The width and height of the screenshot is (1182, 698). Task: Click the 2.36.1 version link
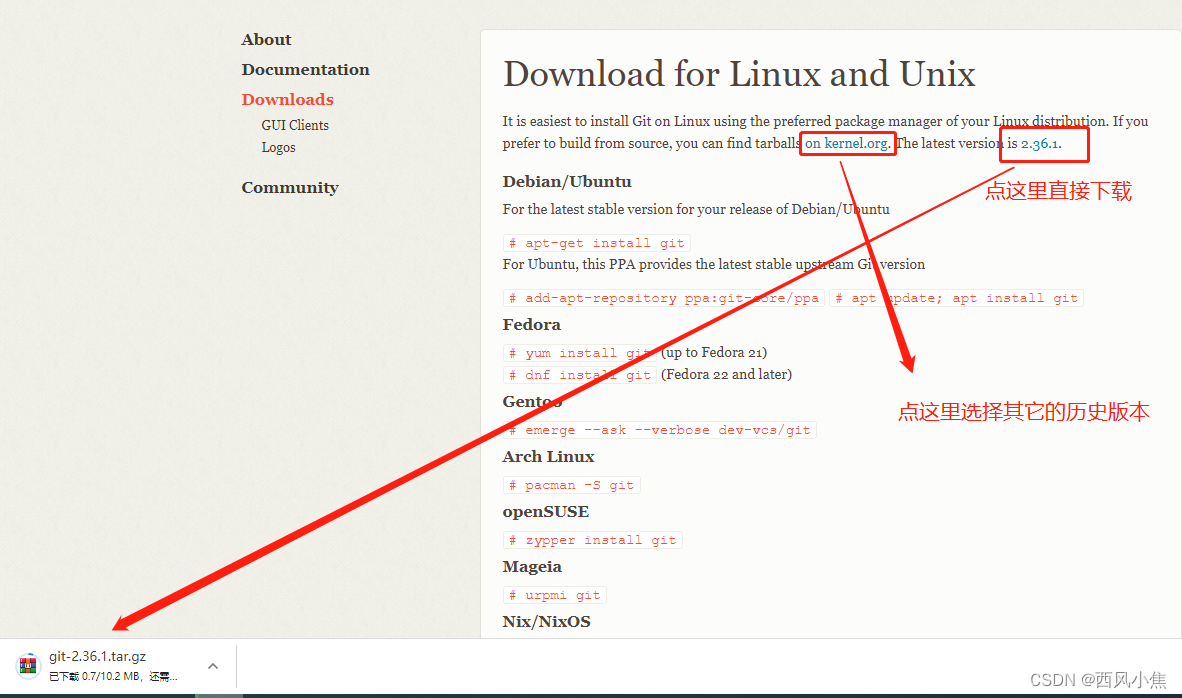tap(1039, 143)
